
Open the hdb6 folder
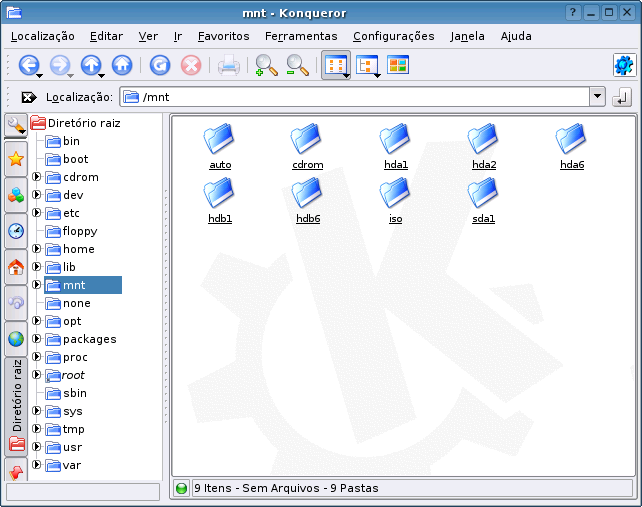[307, 200]
